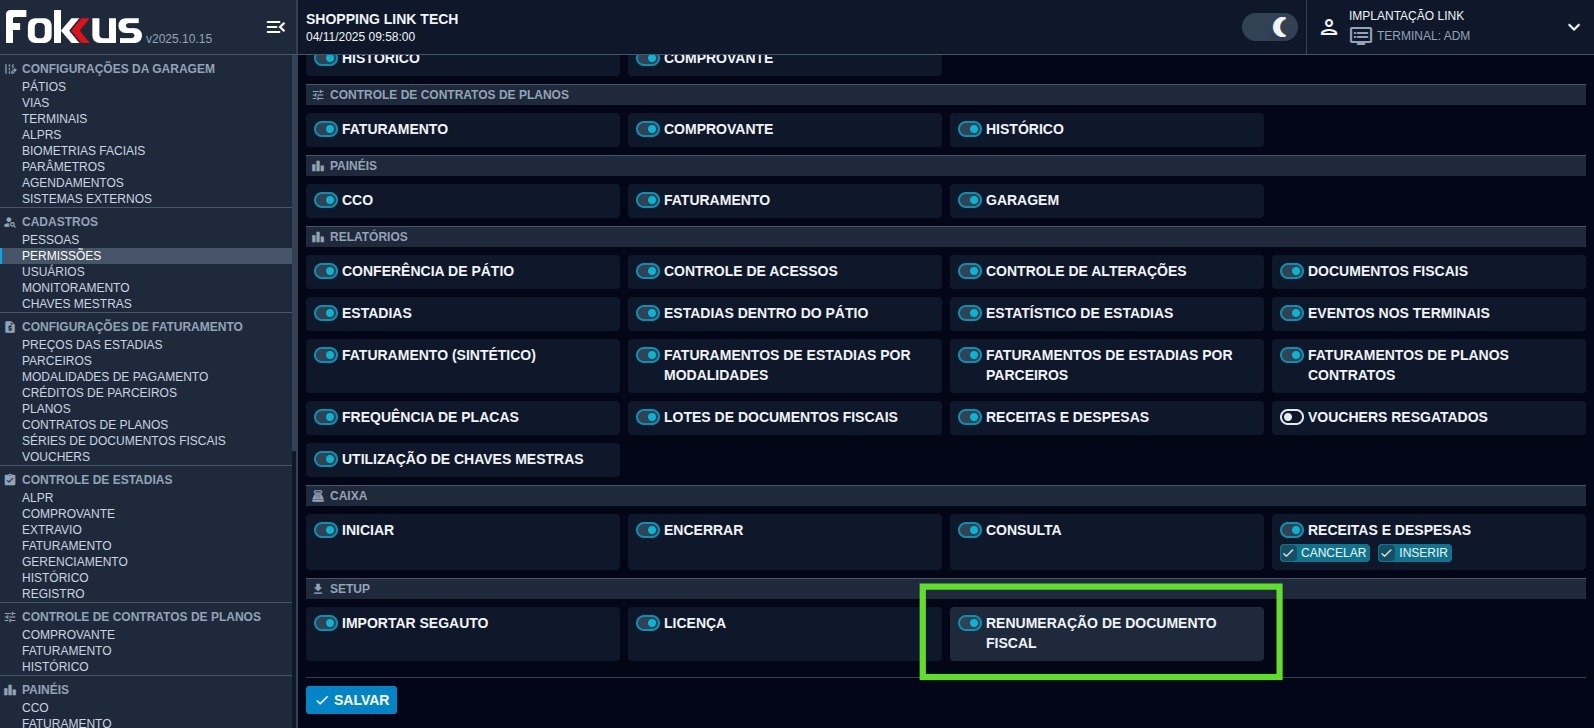
Task: Click the Configurações de Faturamento icon
Action: point(10,327)
